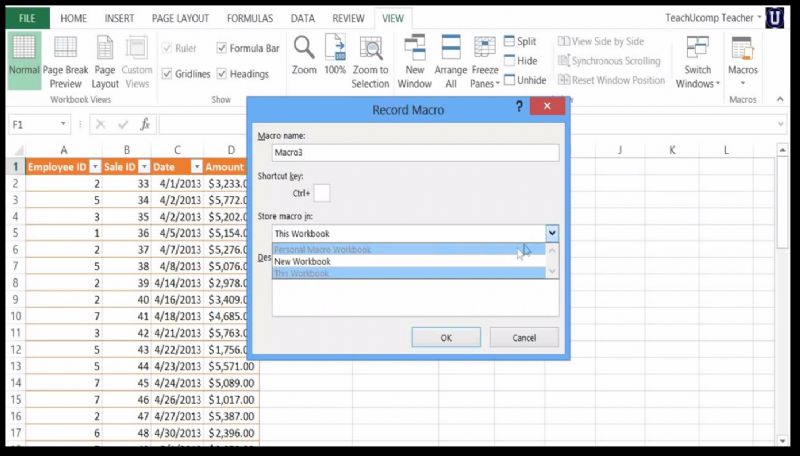Switch to Page Layout view
Screen dimensions: 800x456
click(105, 62)
